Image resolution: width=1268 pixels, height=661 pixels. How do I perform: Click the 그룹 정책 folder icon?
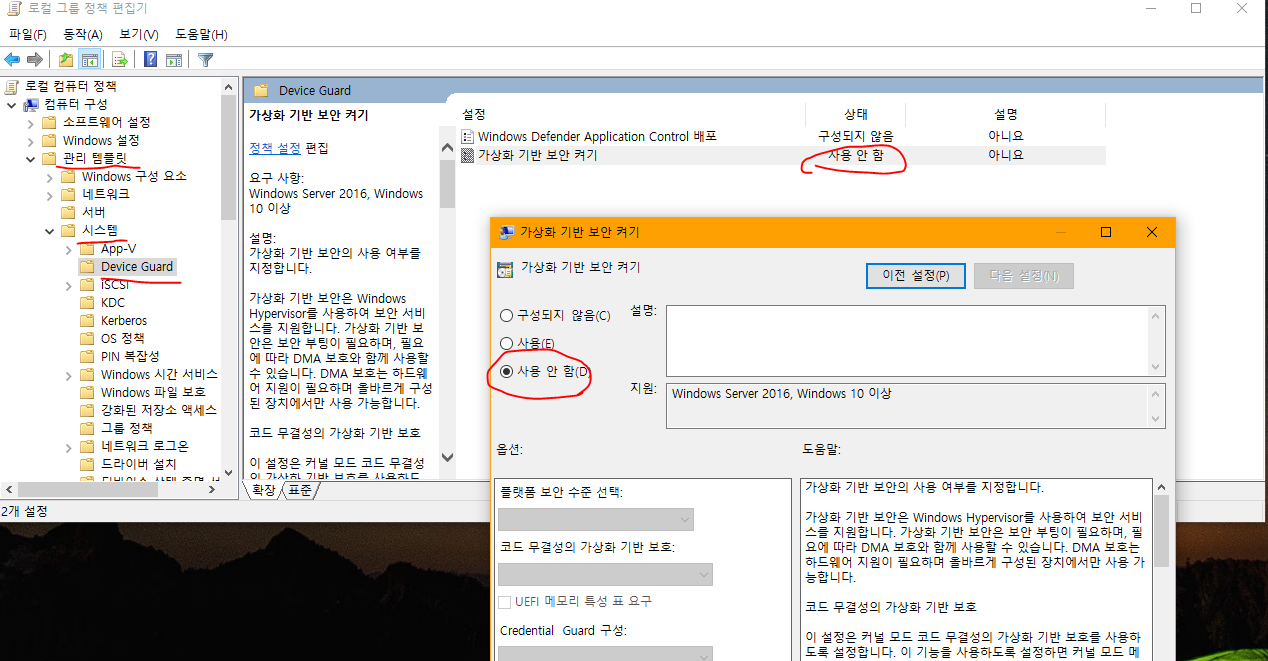pyautogui.click(x=87, y=428)
